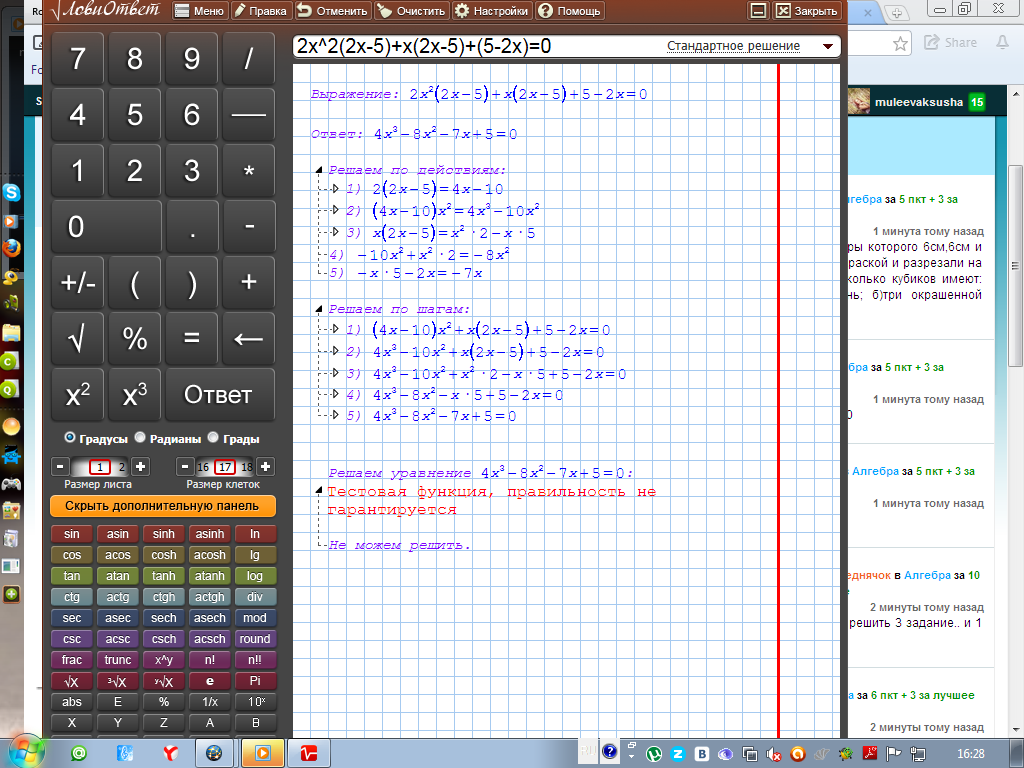
Task: Click the equals sign key
Action: tap(191, 338)
